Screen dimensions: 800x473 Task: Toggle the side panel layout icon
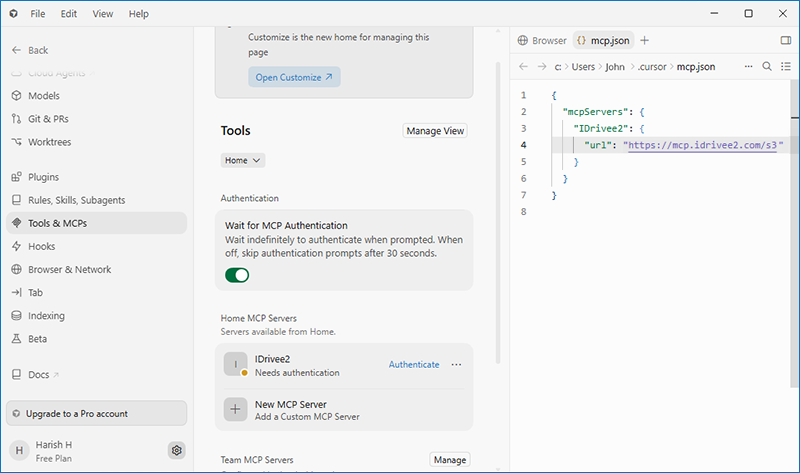786,40
